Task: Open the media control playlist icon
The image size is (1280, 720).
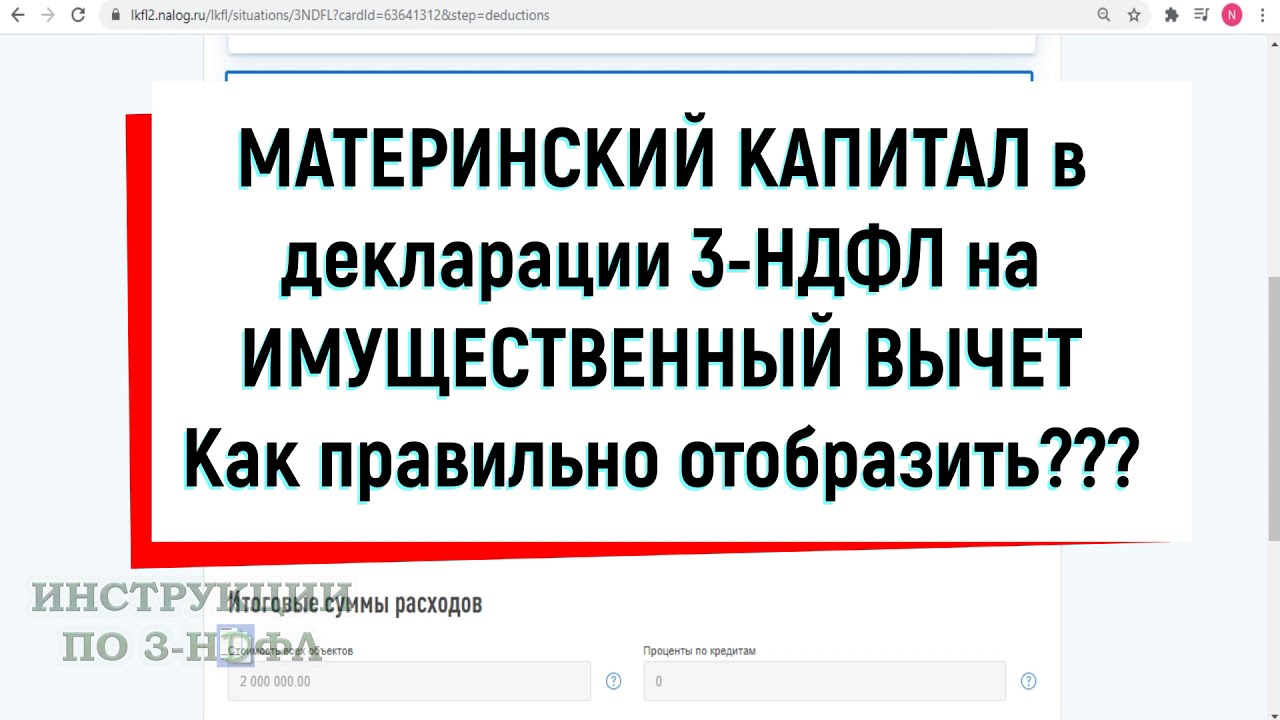Action: (1202, 15)
